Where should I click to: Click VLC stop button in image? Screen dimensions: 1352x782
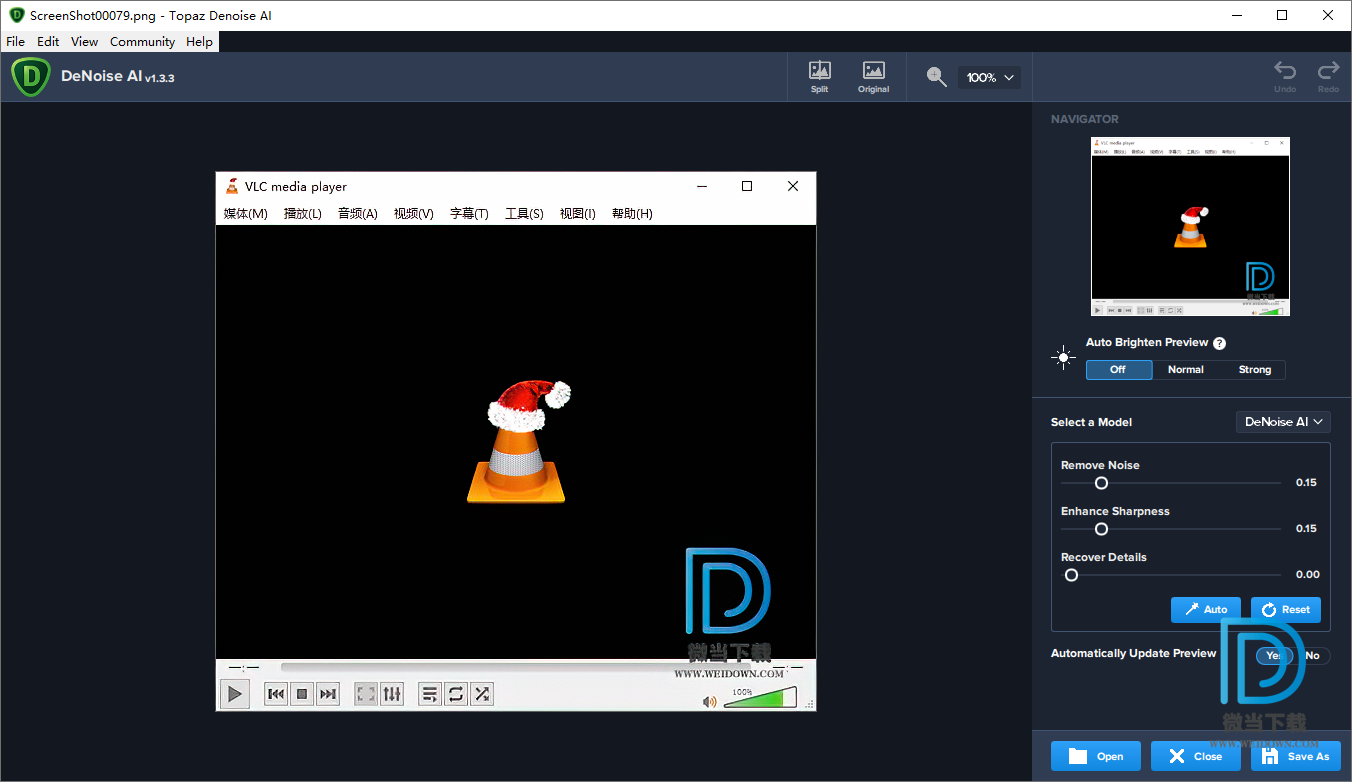click(x=302, y=693)
